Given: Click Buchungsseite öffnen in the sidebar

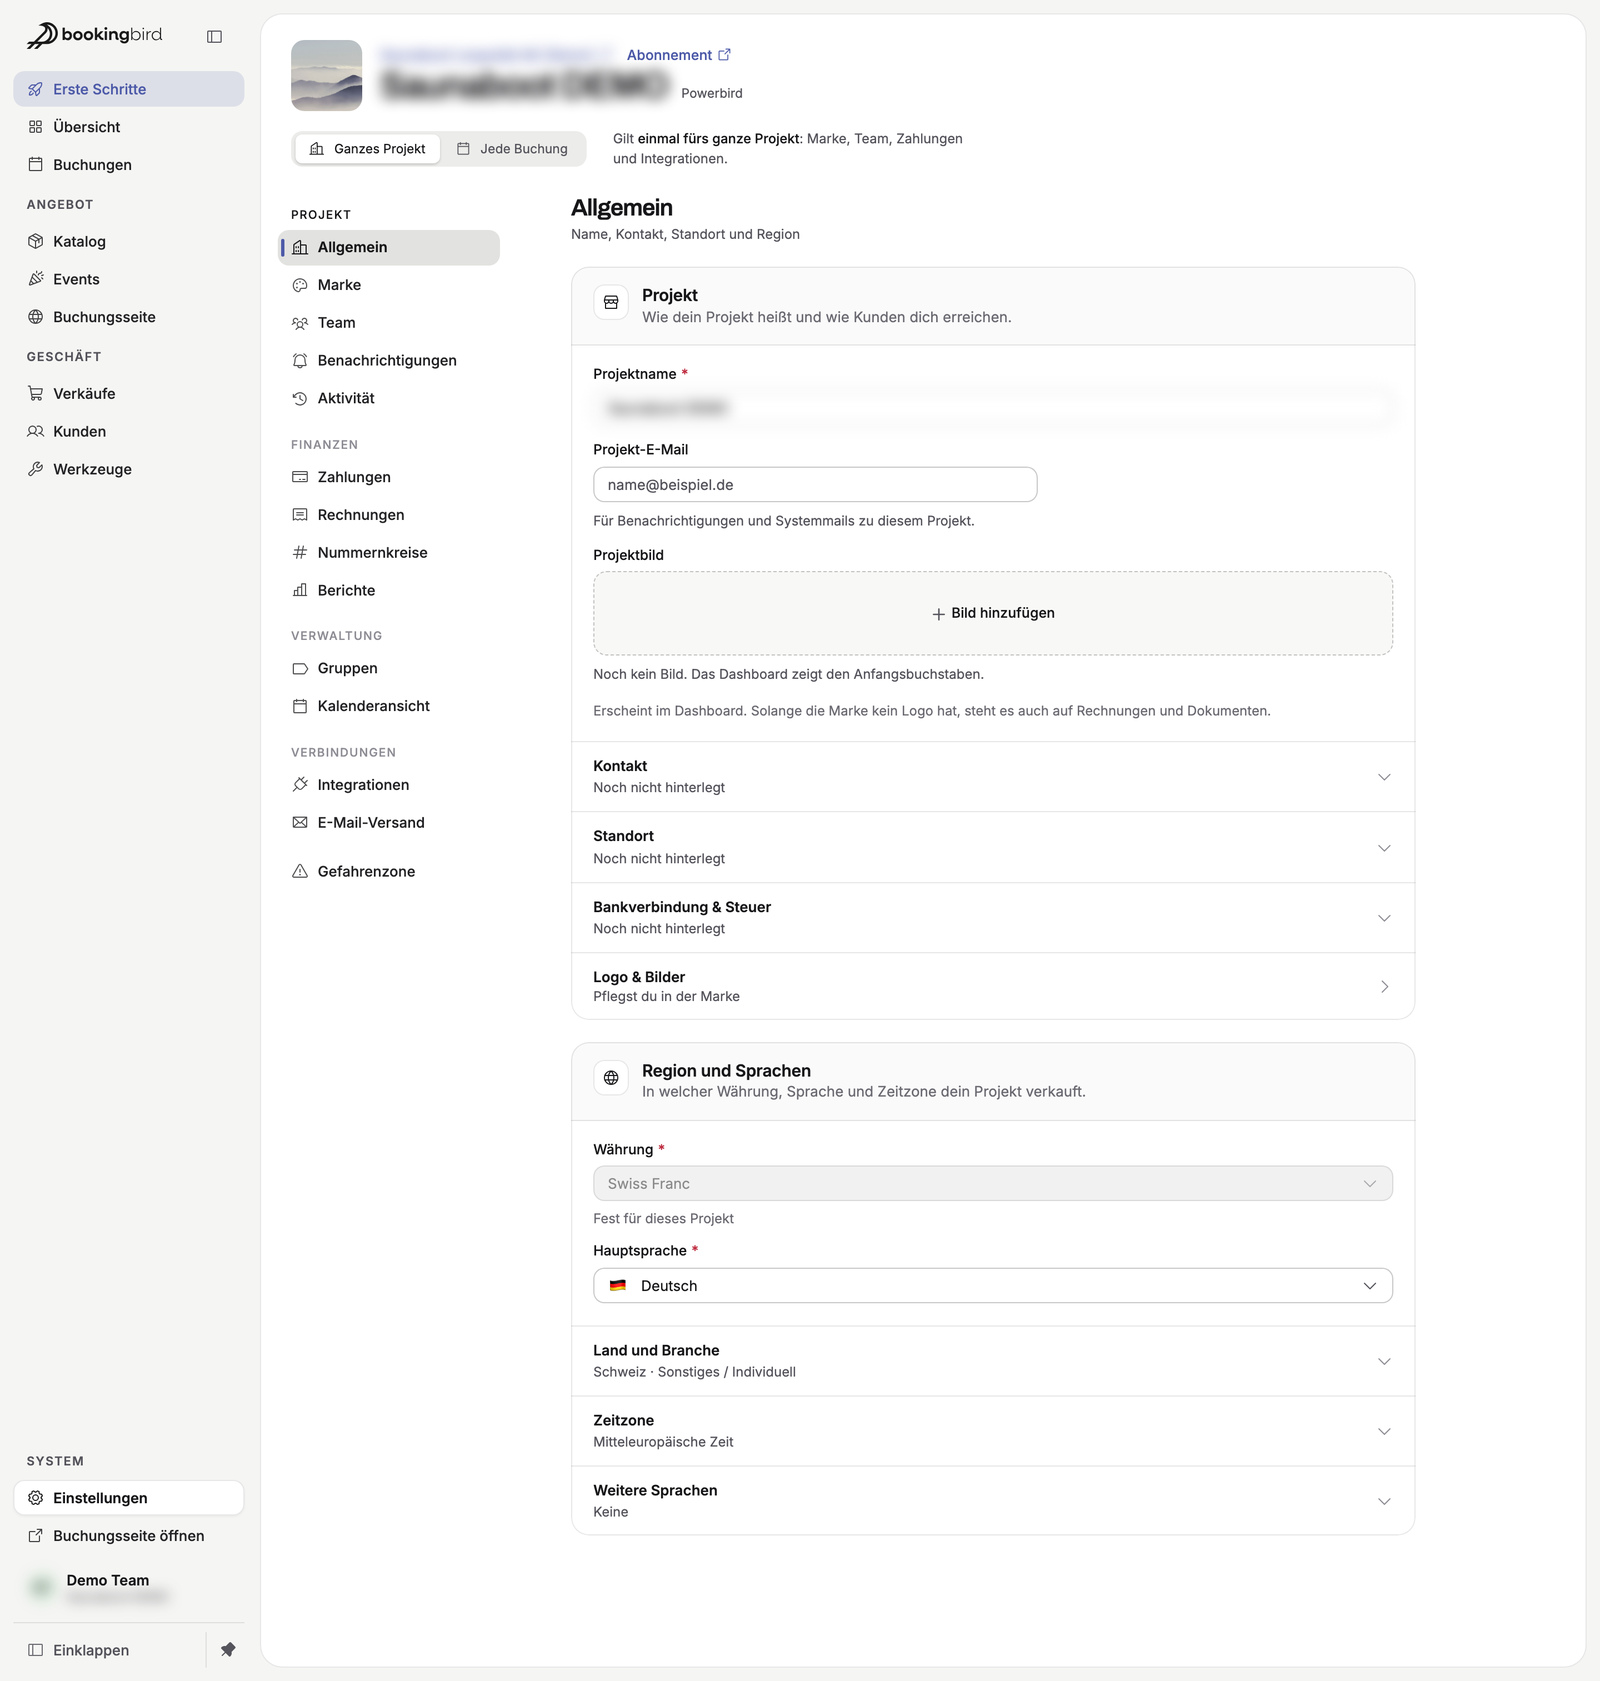Looking at the screenshot, I should [x=129, y=1536].
